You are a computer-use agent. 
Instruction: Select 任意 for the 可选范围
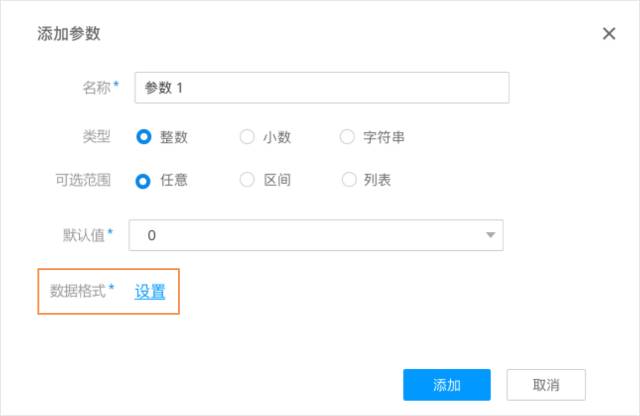143,181
